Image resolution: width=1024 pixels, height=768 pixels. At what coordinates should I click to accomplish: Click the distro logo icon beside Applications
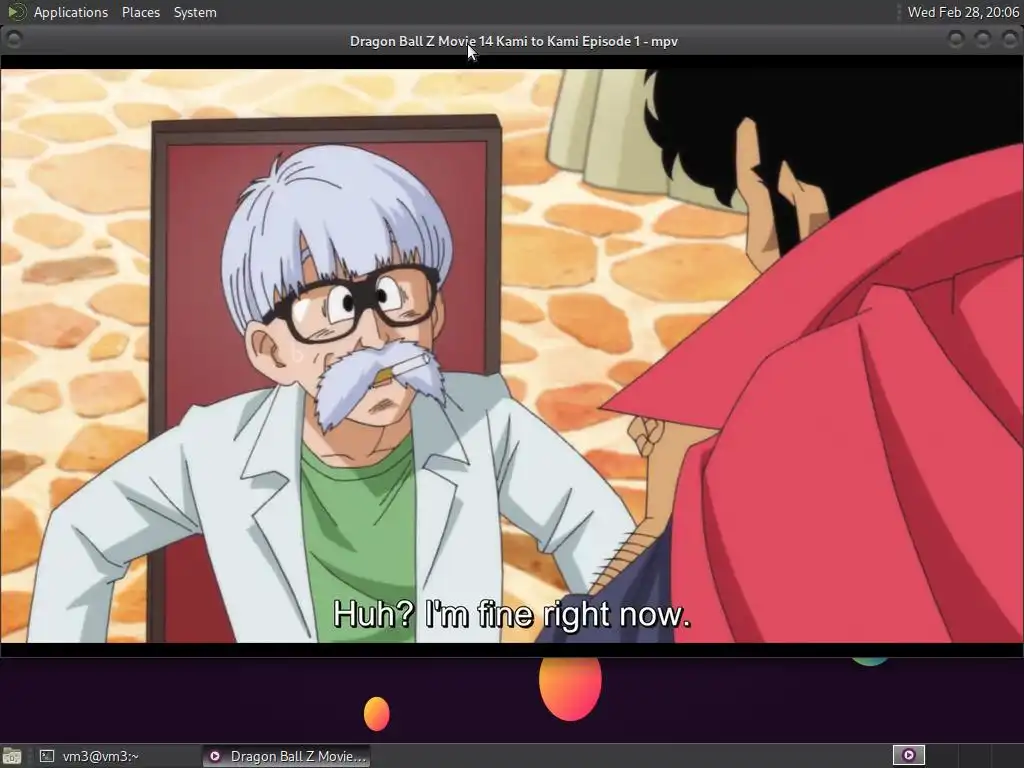[16, 12]
